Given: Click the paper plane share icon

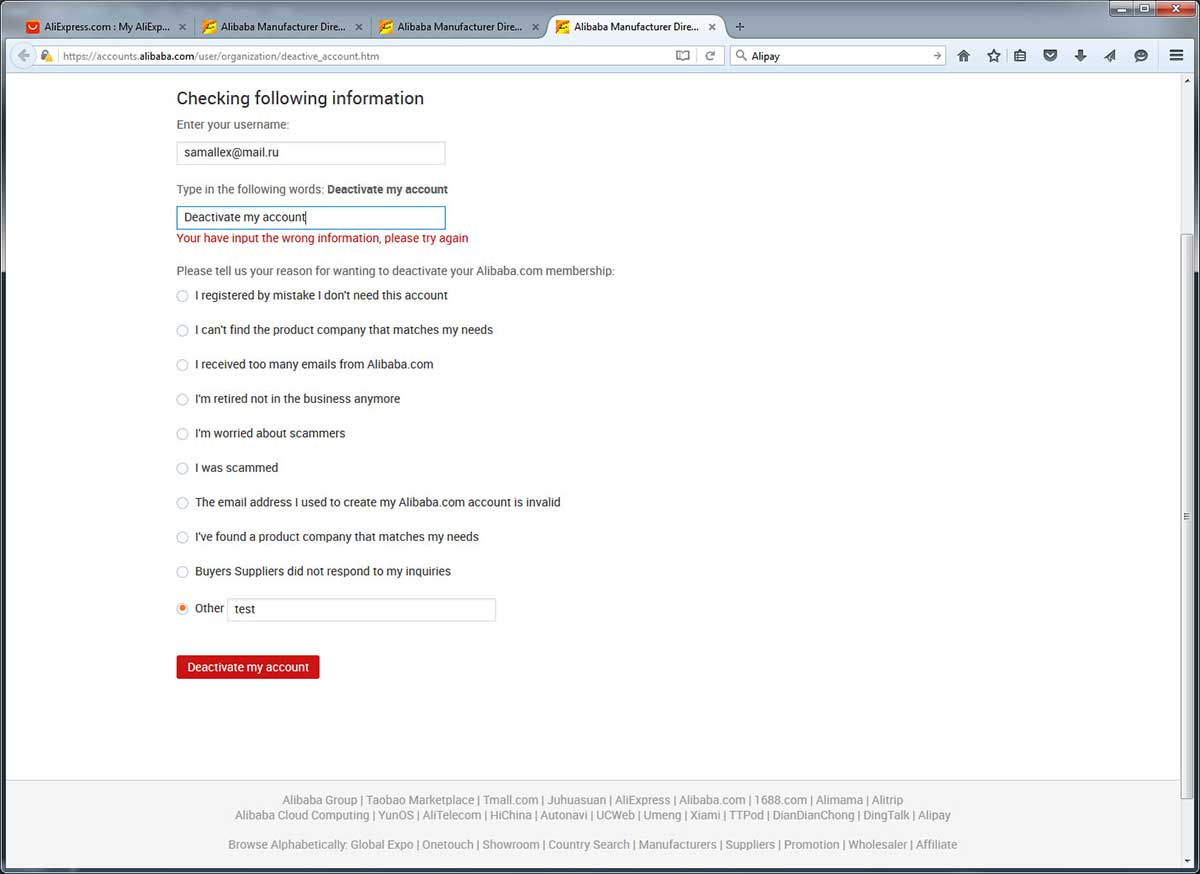Looking at the screenshot, I should (x=1110, y=56).
